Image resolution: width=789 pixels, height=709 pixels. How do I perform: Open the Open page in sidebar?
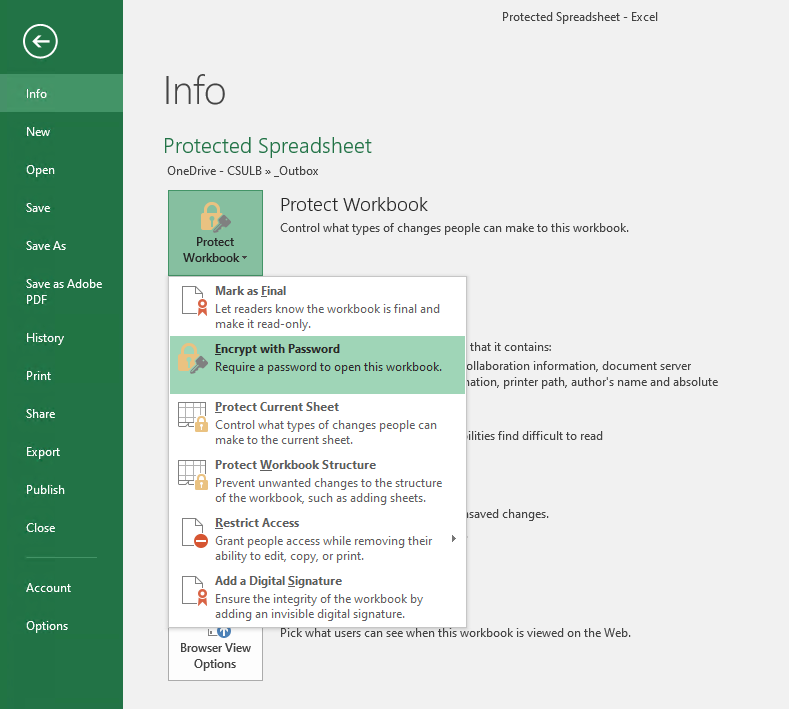[61, 170]
